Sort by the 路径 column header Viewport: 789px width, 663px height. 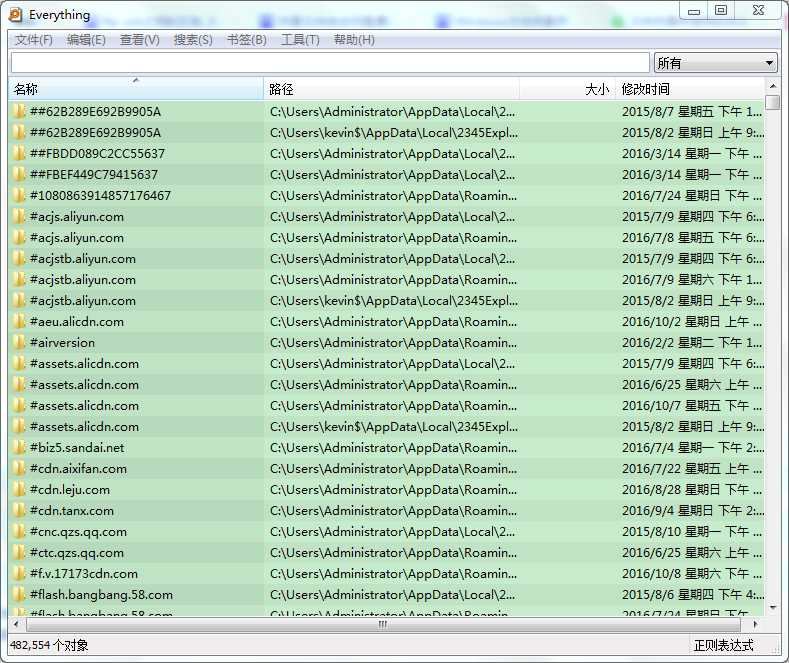(x=391, y=89)
